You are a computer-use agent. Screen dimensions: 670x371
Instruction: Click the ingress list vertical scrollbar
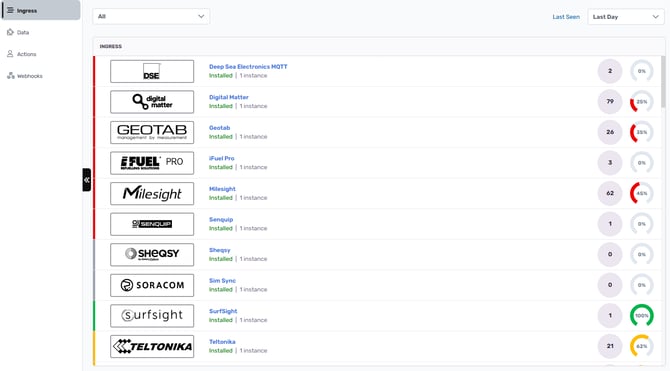663,81
